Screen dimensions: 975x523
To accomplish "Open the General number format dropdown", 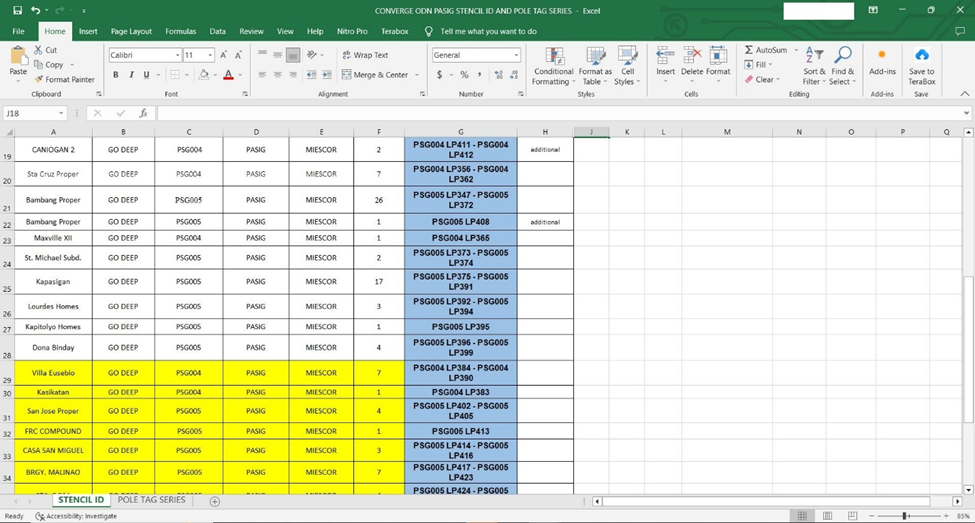I will point(516,55).
